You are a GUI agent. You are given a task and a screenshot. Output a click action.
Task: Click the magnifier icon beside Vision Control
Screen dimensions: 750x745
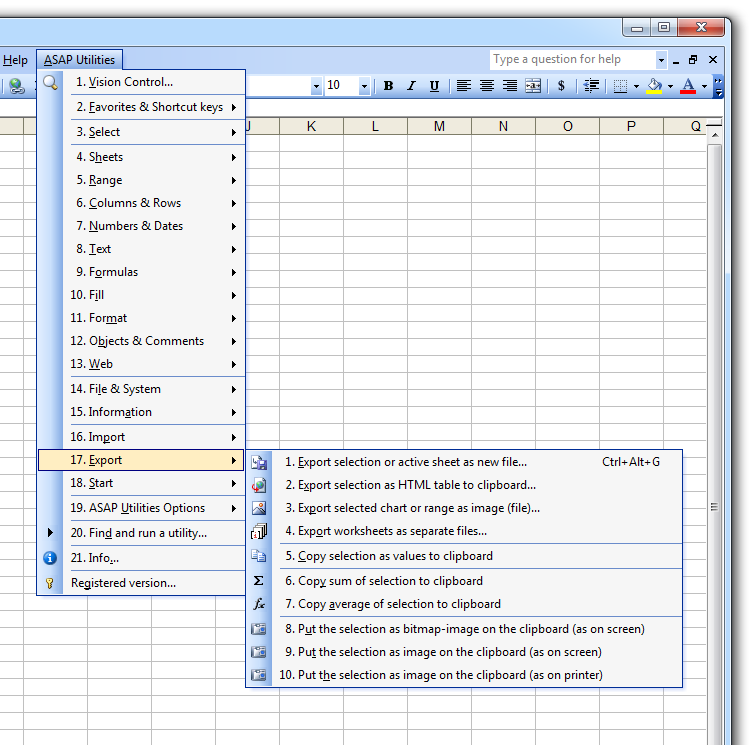(50, 82)
